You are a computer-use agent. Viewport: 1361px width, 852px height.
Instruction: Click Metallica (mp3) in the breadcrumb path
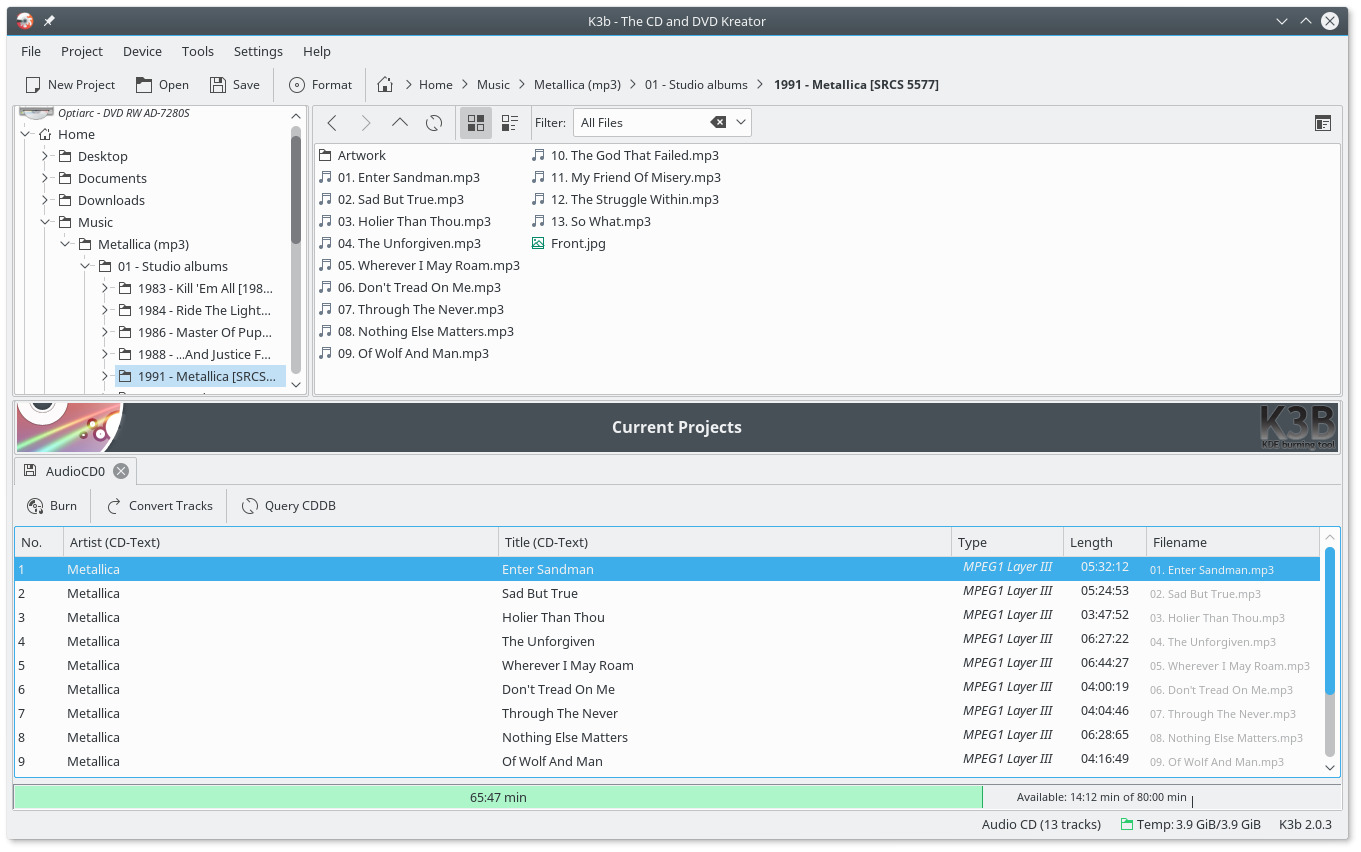[x=577, y=85]
